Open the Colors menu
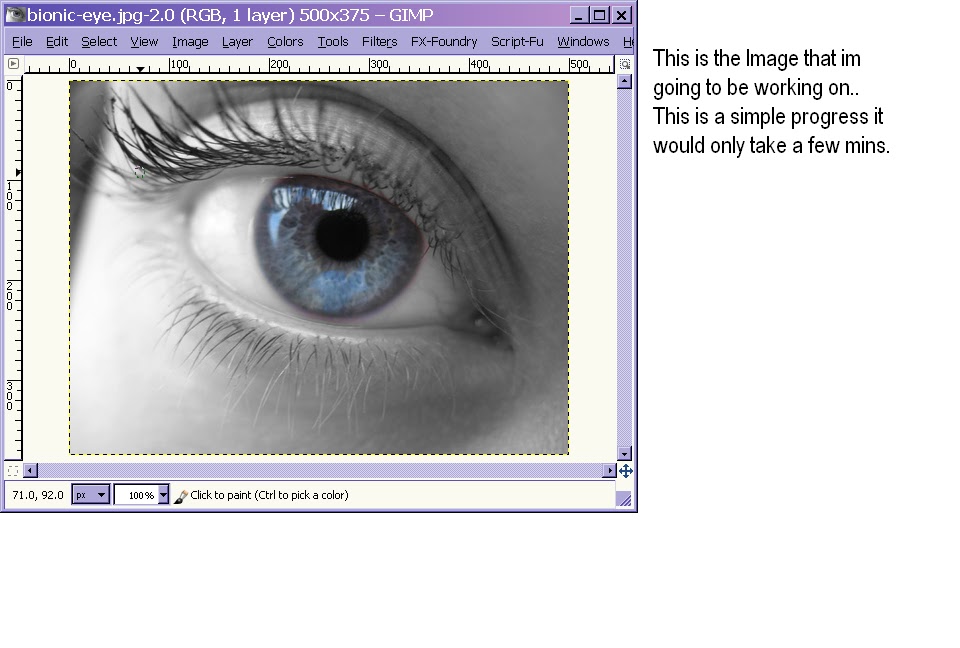 284,41
